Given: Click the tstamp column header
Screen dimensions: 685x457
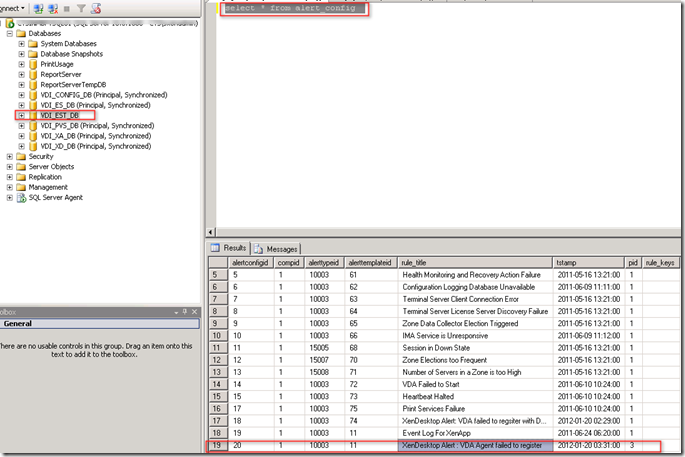Looking at the screenshot, I should point(588,263).
